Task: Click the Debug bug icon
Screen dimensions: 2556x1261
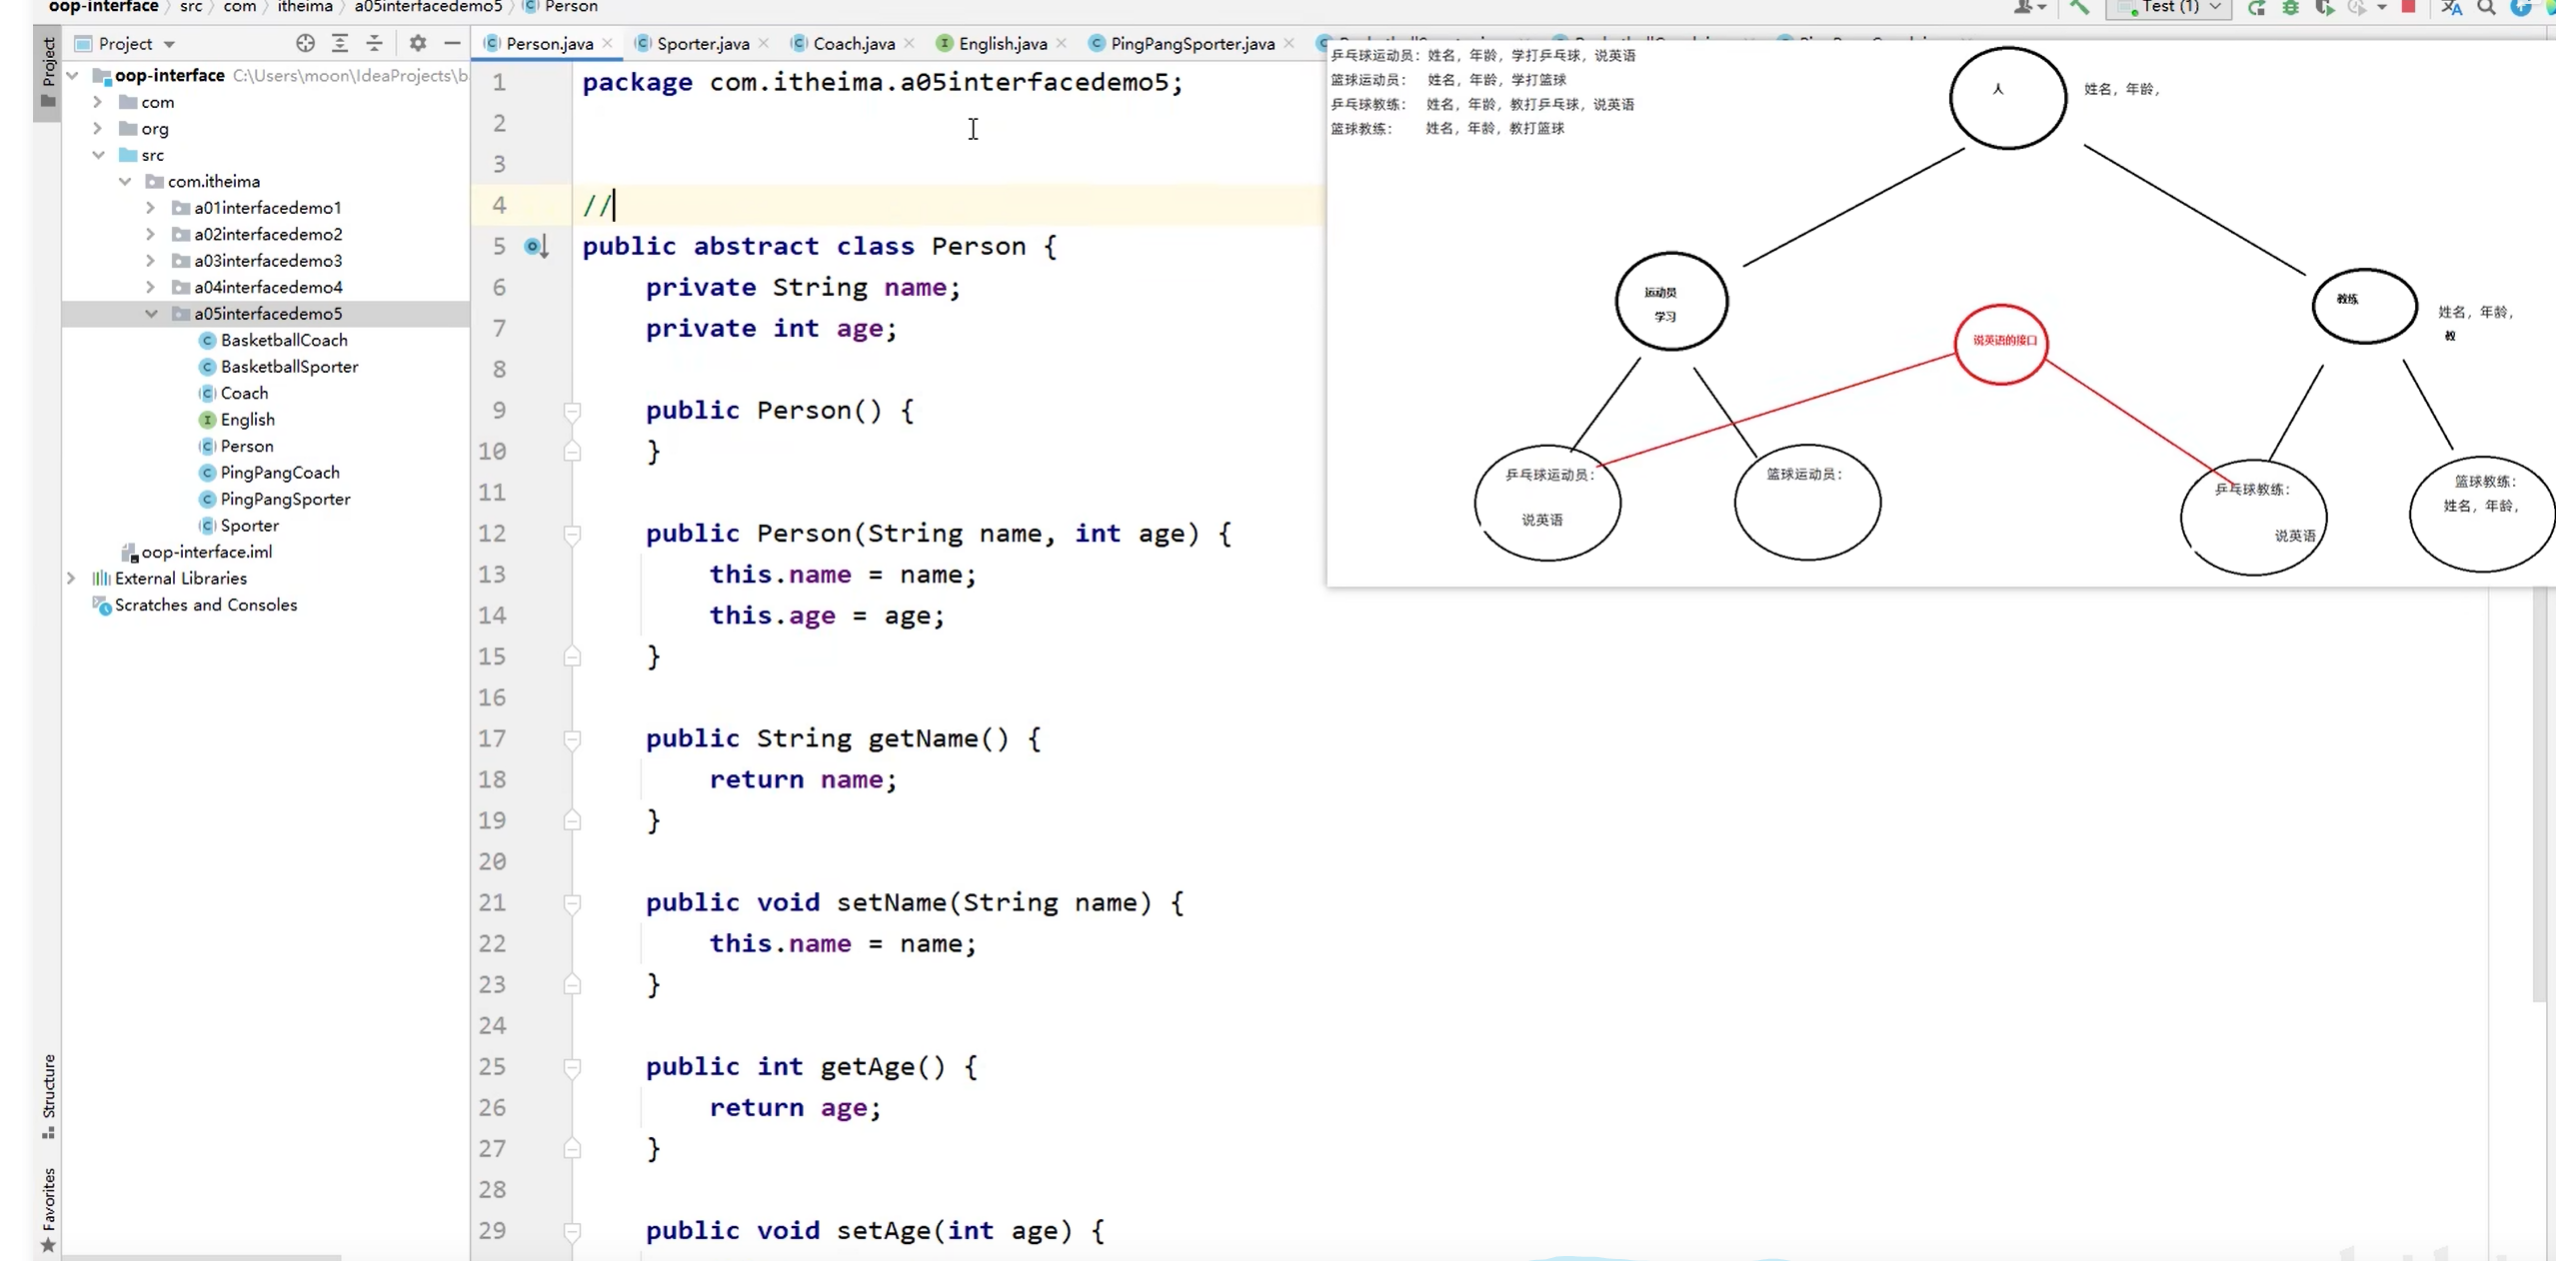Action: click(2290, 8)
